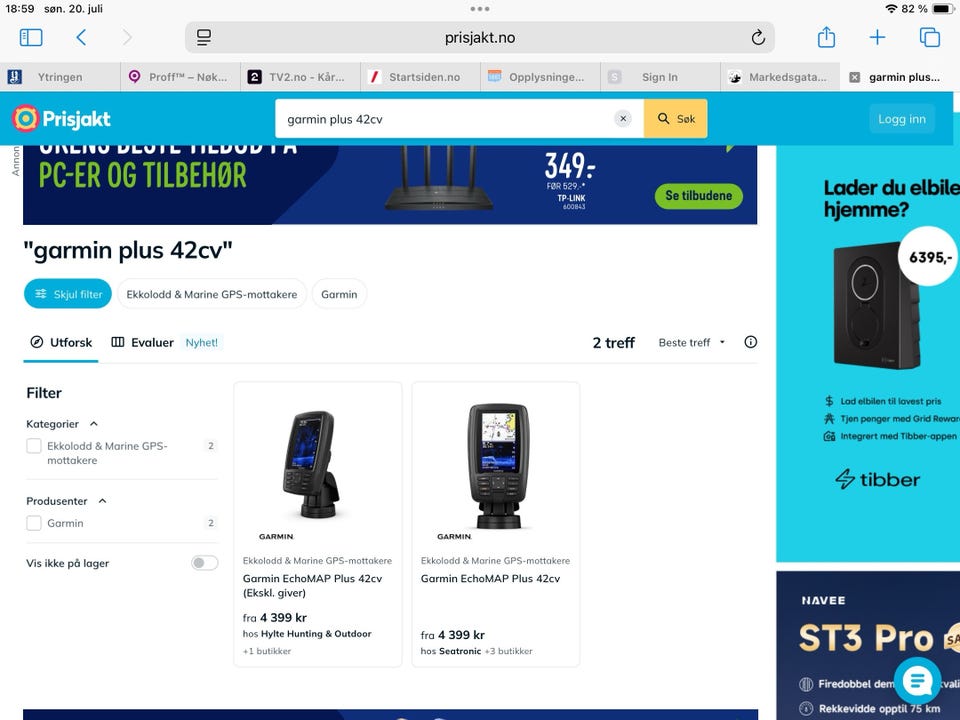Click the +1 butikker text
The height and width of the screenshot is (720, 960).
click(x=267, y=651)
